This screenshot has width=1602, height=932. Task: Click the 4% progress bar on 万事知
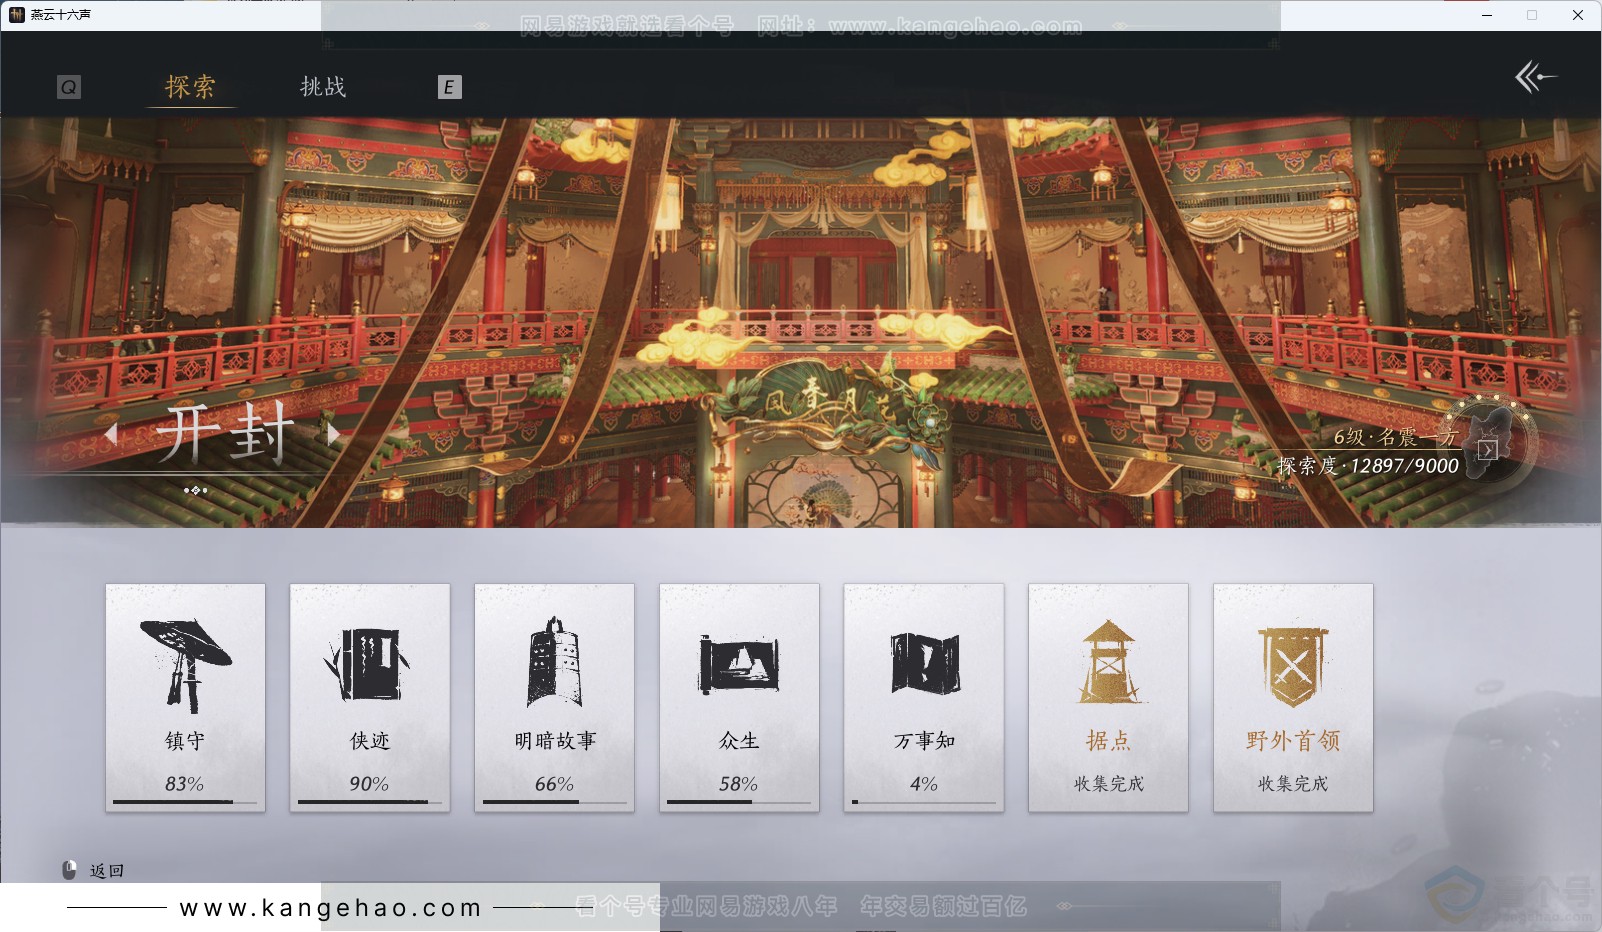(x=924, y=802)
